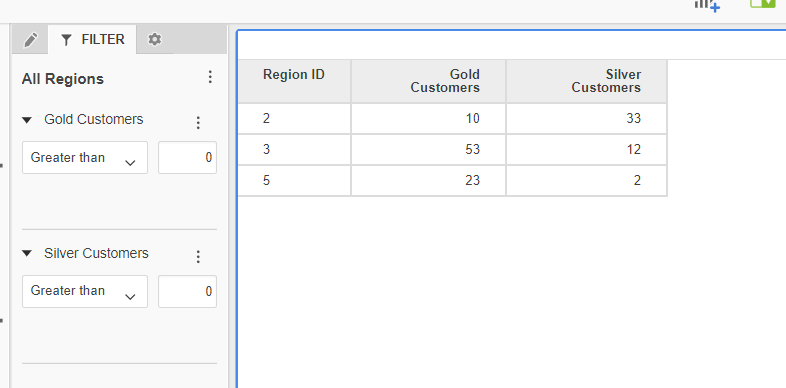Click the add chart icon at top
The width and height of the screenshot is (786, 388).
pos(707,5)
